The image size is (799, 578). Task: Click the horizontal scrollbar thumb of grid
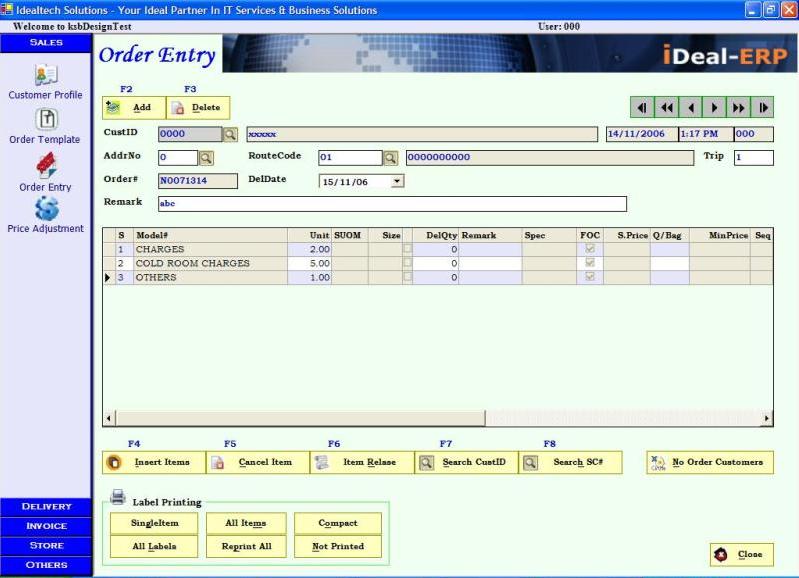(300, 418)
